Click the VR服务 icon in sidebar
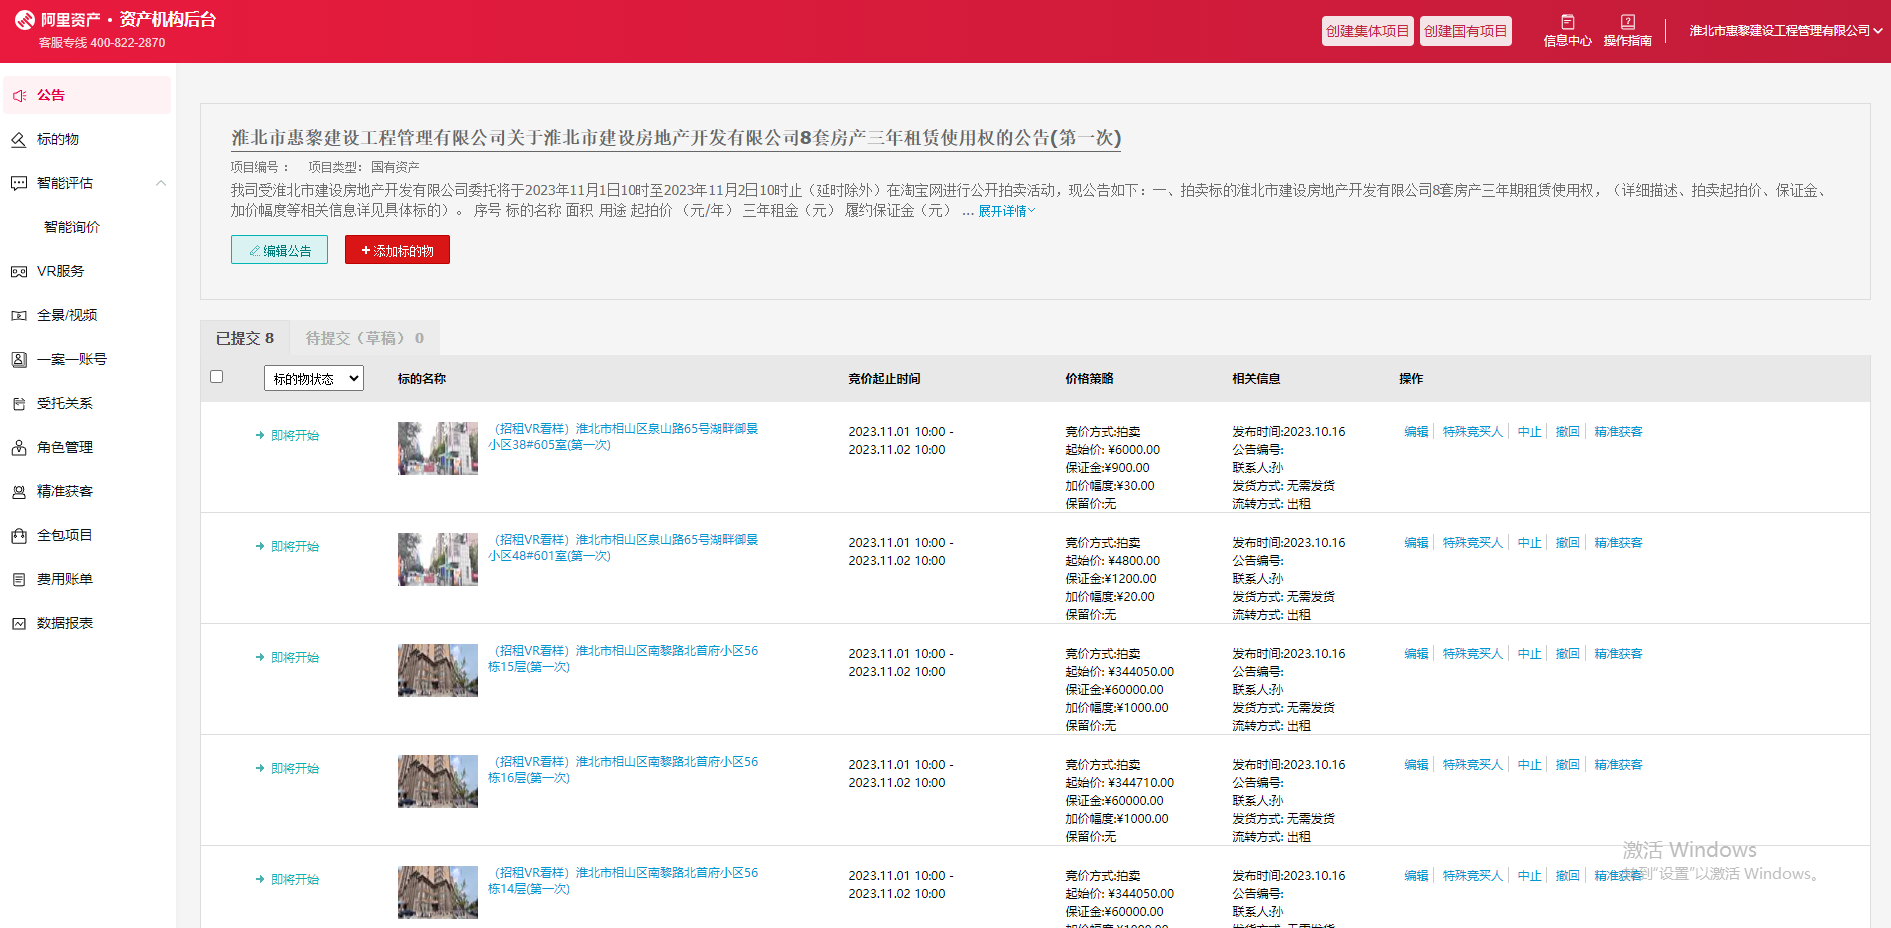The image size is (1891, 928). pos(19,272)
